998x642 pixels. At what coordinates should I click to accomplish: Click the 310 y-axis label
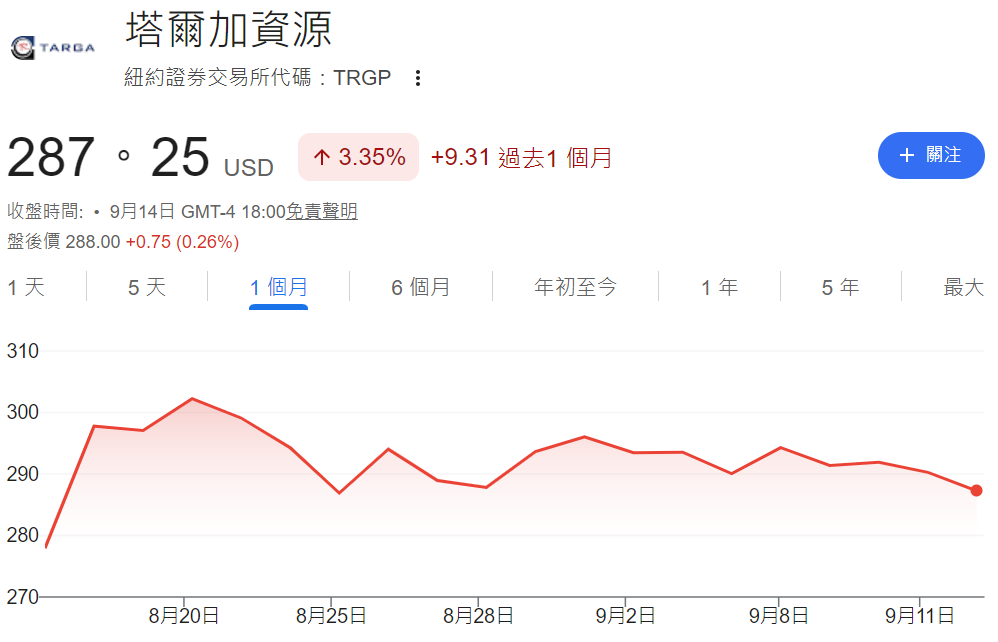pyautogui.click(x=23, y=351)
